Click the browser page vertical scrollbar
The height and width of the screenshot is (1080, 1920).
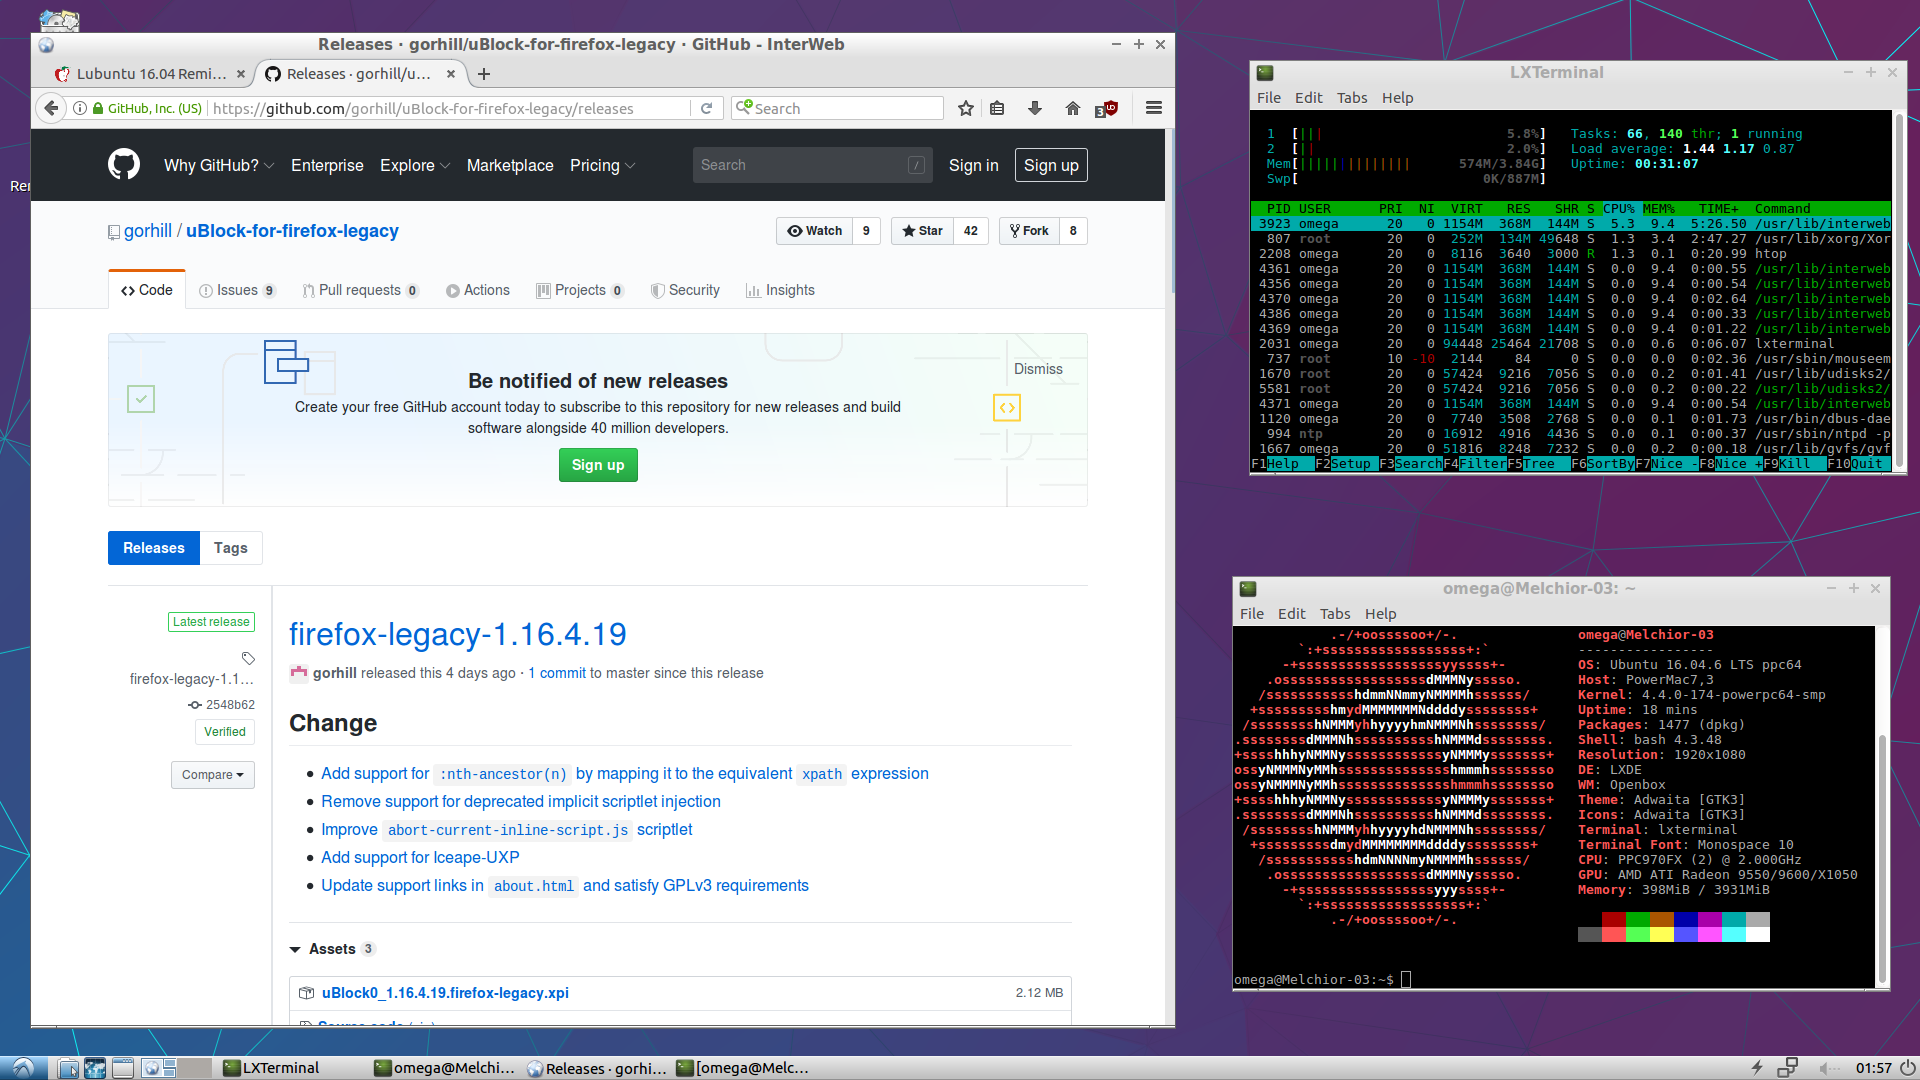pos(1170,210)
